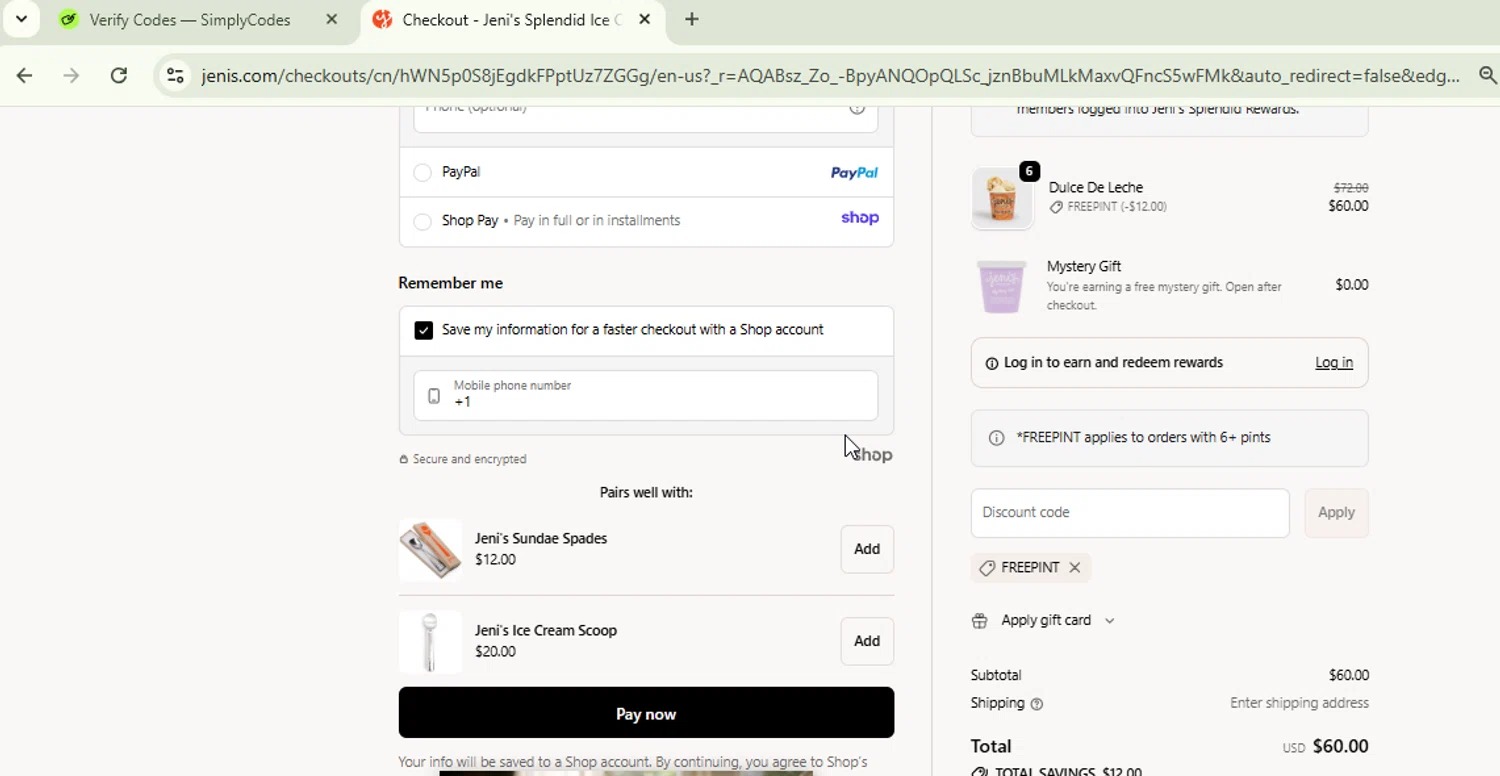
Task: Click the FREEPINT tag icon
Action: click(987, 568)
